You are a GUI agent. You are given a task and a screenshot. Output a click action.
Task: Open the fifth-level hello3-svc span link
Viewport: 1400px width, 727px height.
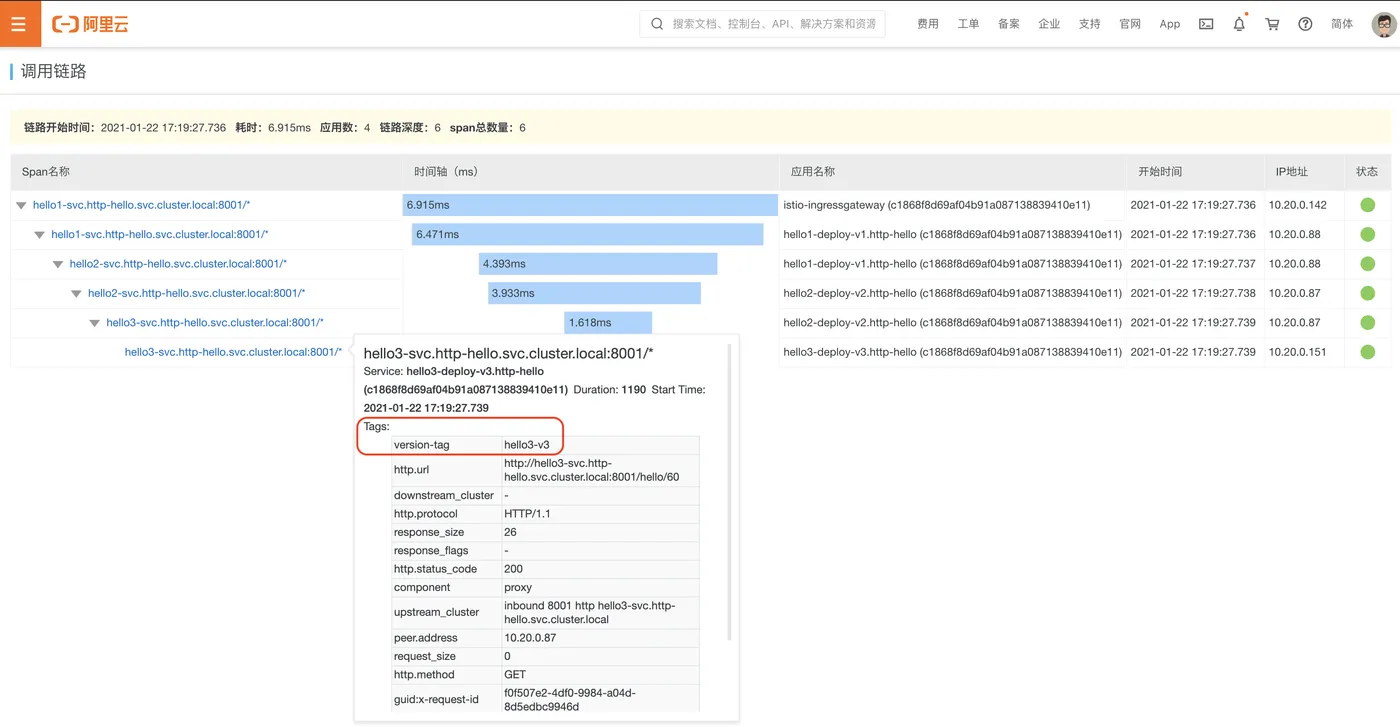click(x=215, y=323)
